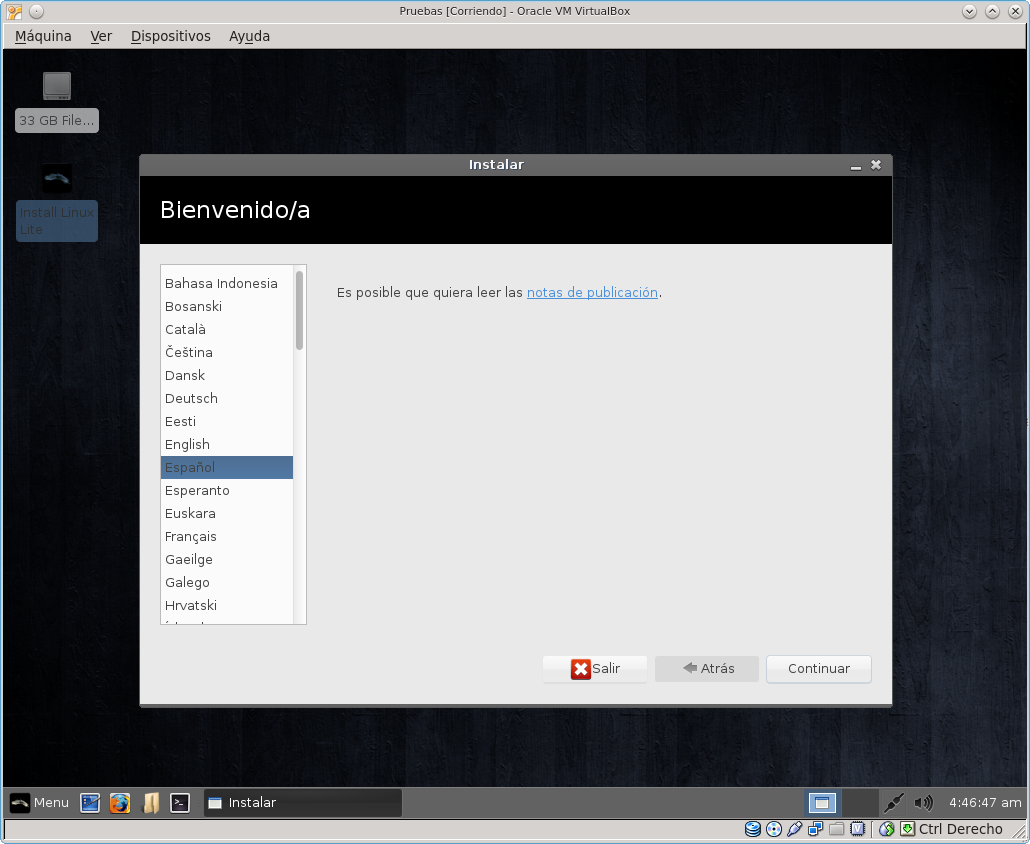Open the Install Linux Lite desktop icon
This screenshot has width=1030, height=844.
pyautogui.click(x=57, y=200)
